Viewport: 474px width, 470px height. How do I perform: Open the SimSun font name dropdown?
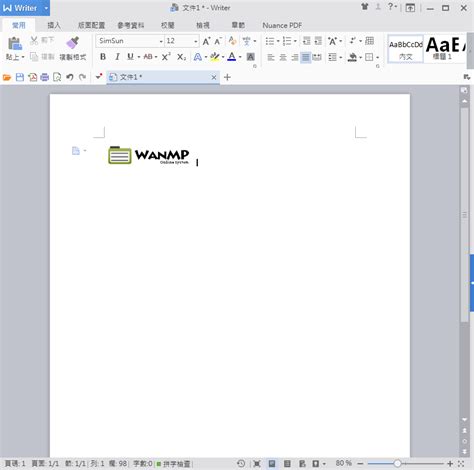click(x=161, y=41)
